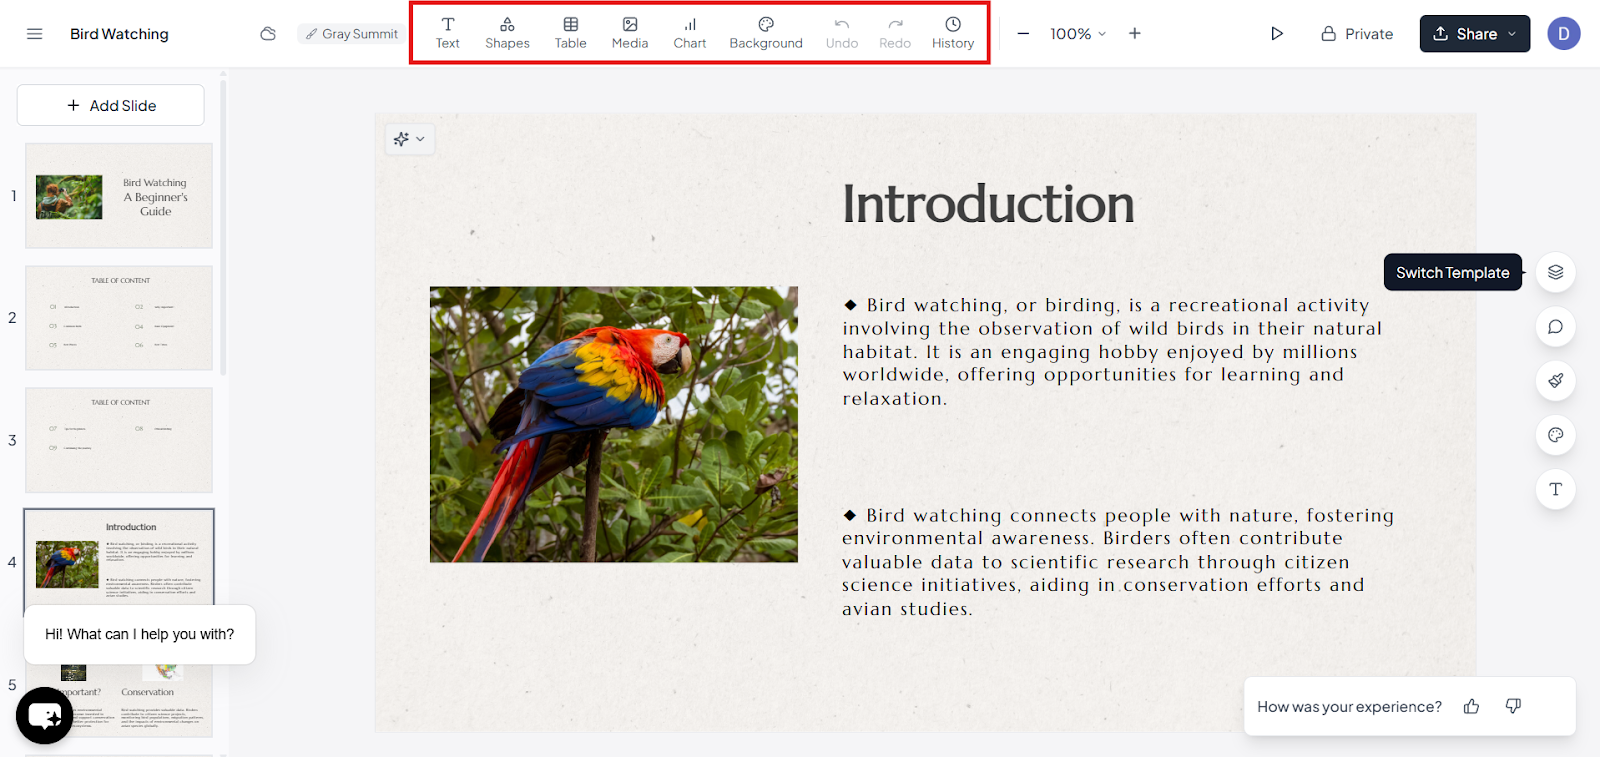Image resolution: width=1600 pixels, height=757 pixels.
Task: Open the 100% zoom level dropdown
Action: (x=1078, y=34)
